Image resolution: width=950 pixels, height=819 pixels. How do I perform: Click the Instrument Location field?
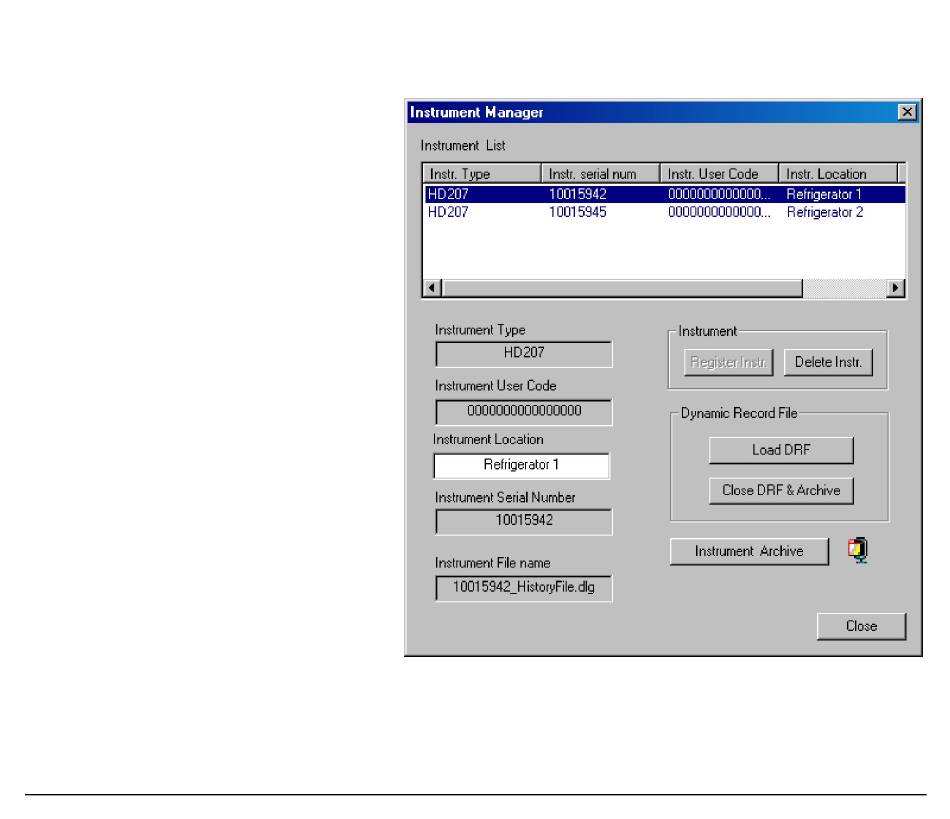[522, 465]
